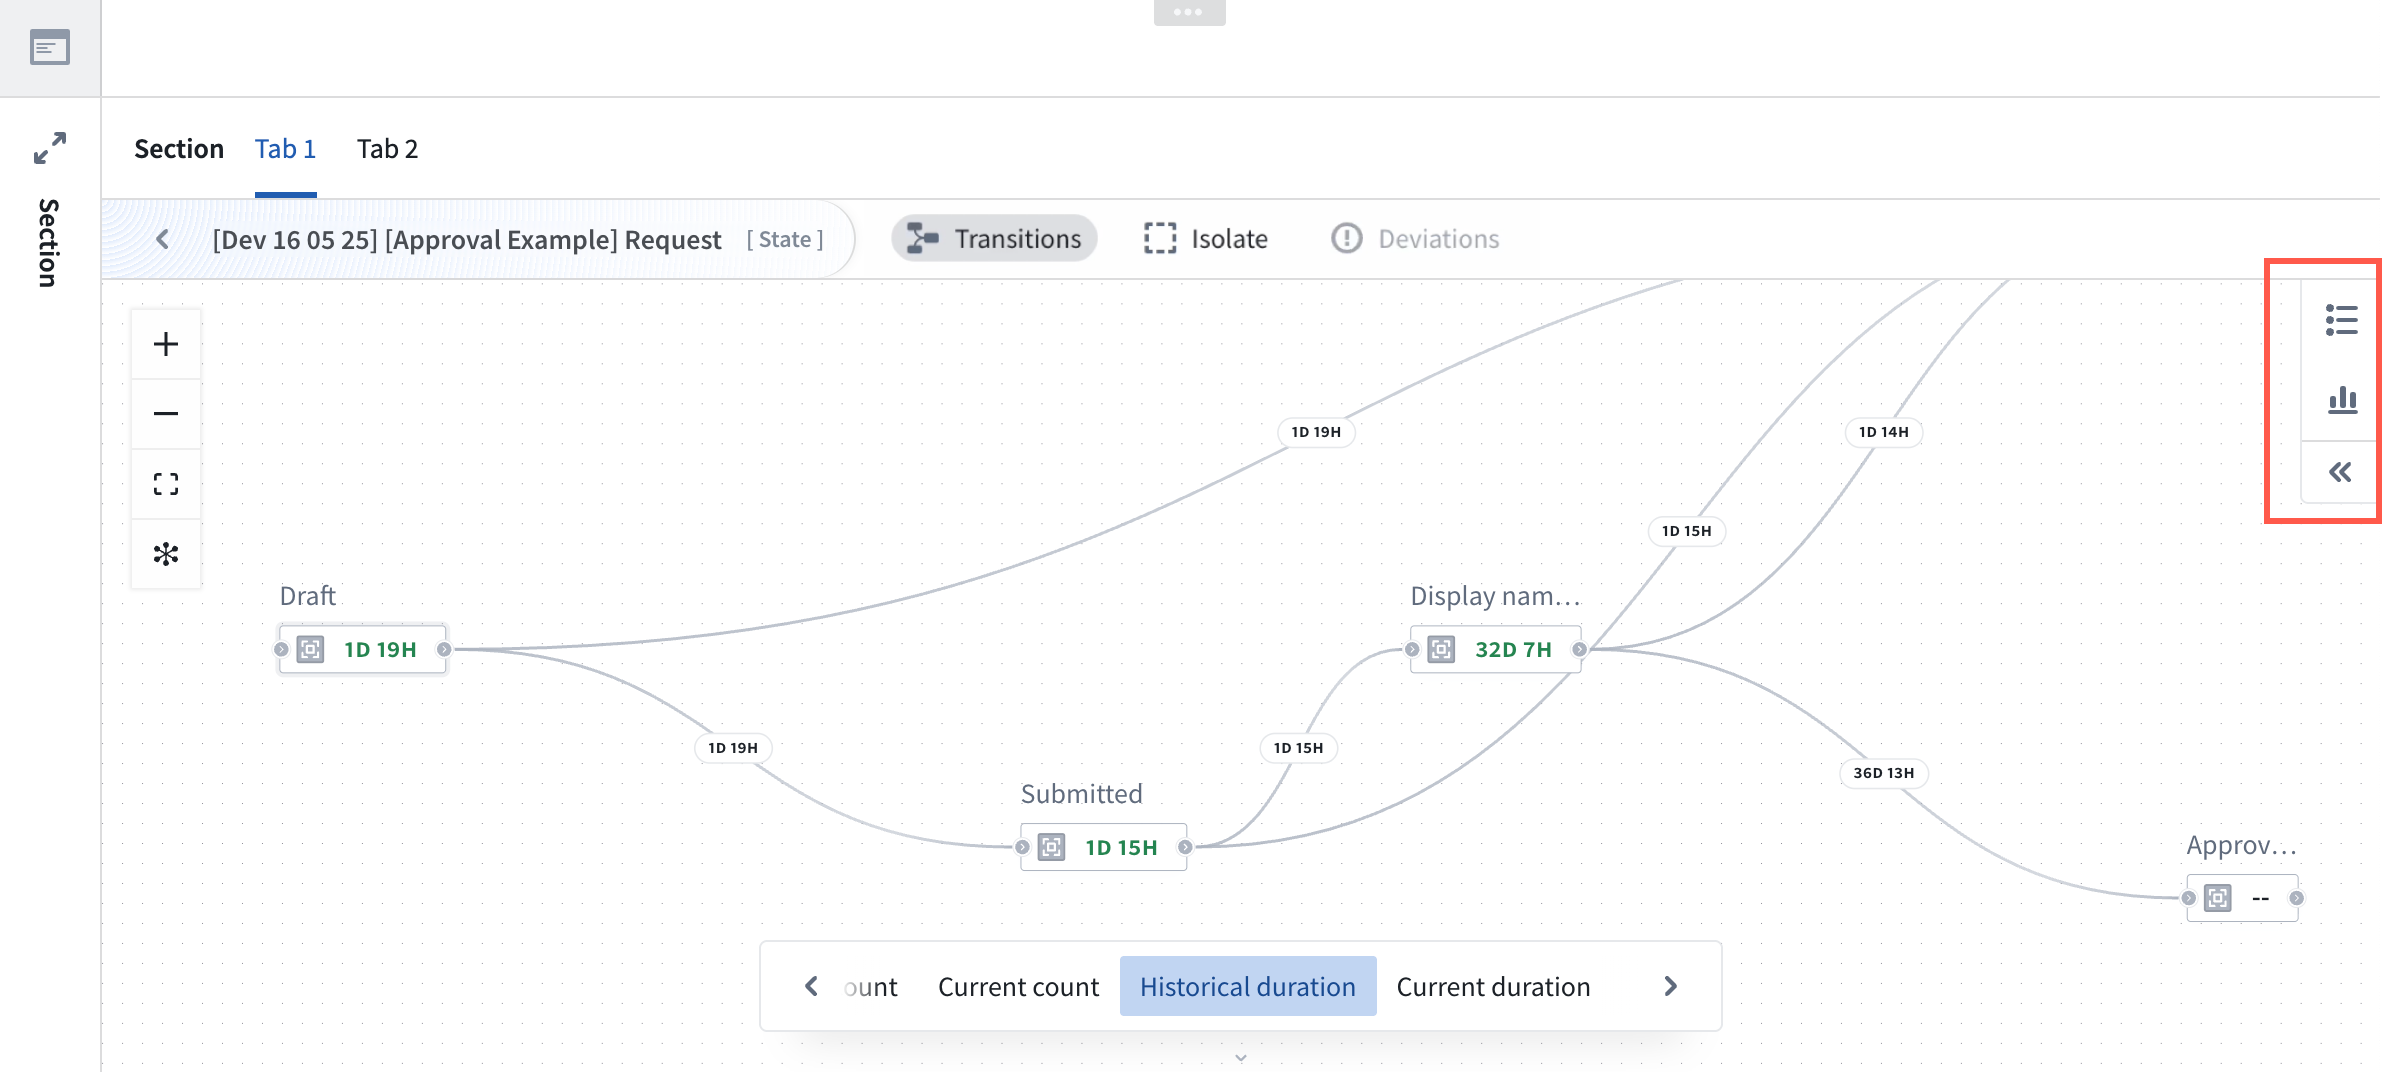Image resolution: width=2382 pixels, height=1072 pixels.
Task: Show next metric options with right arrow
Action: coord(1670,986)
